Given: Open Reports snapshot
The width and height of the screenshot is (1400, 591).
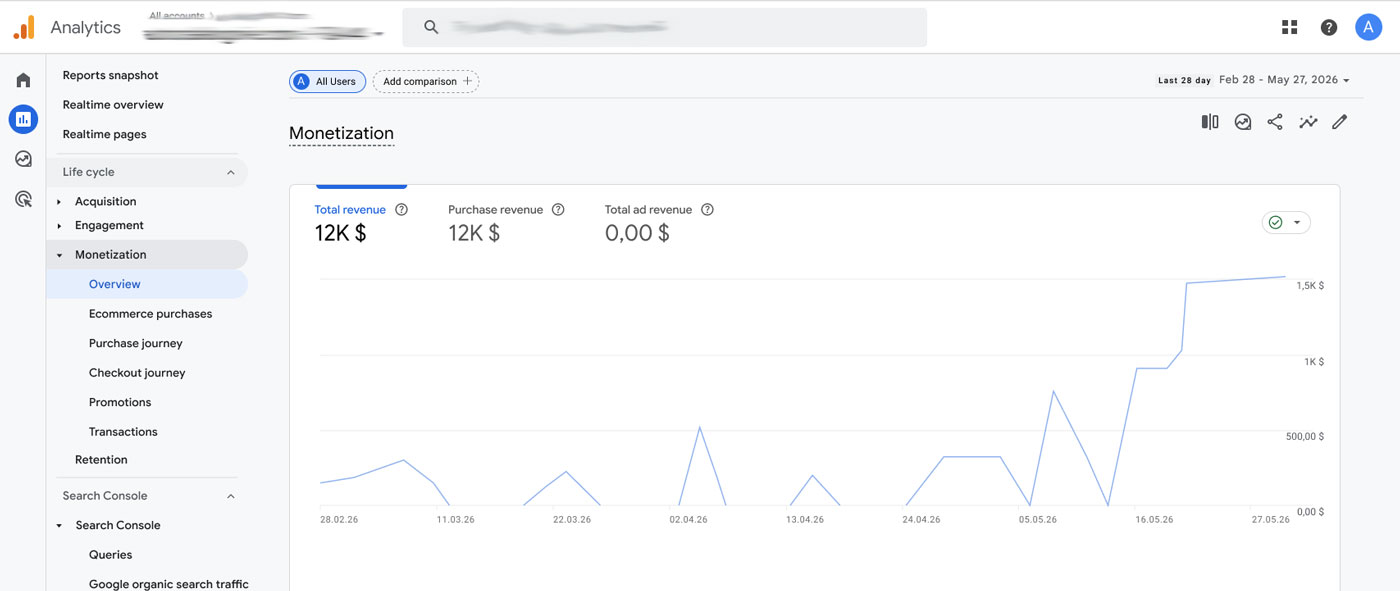Looking at the screenshot, I should [x=110, y=75].
